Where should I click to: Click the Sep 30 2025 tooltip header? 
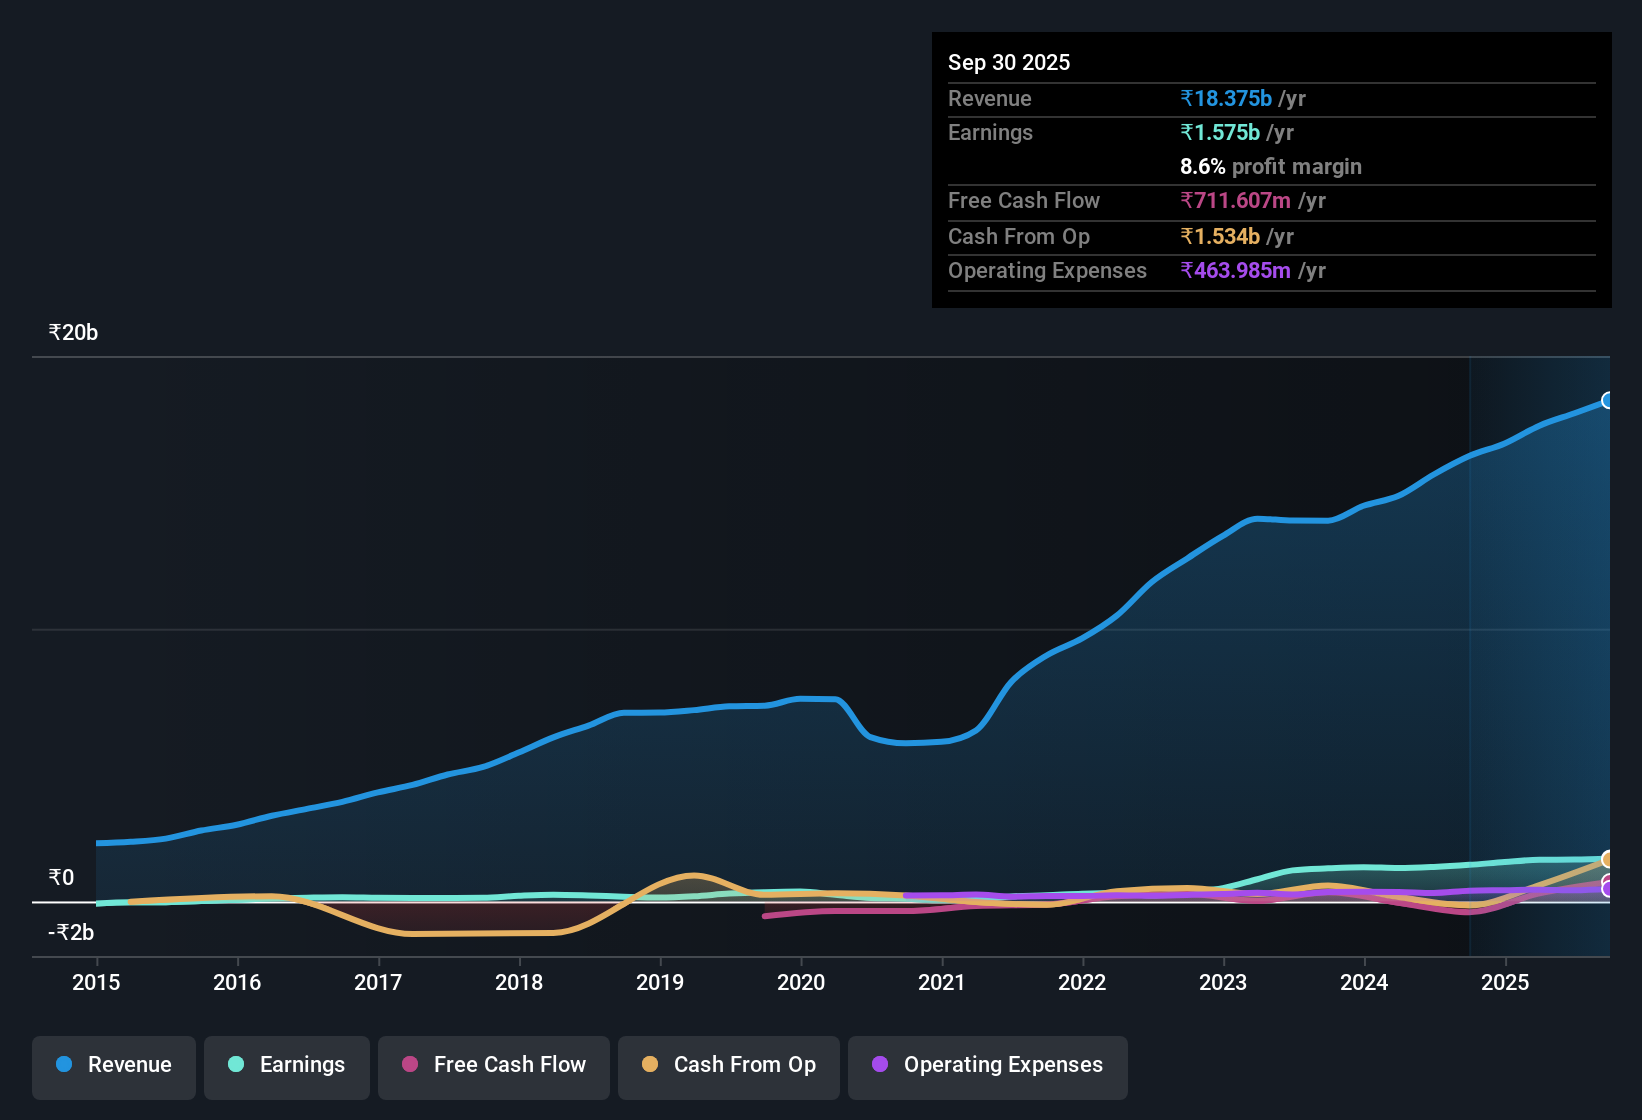pyautogui.click(x=1009, y=62)
